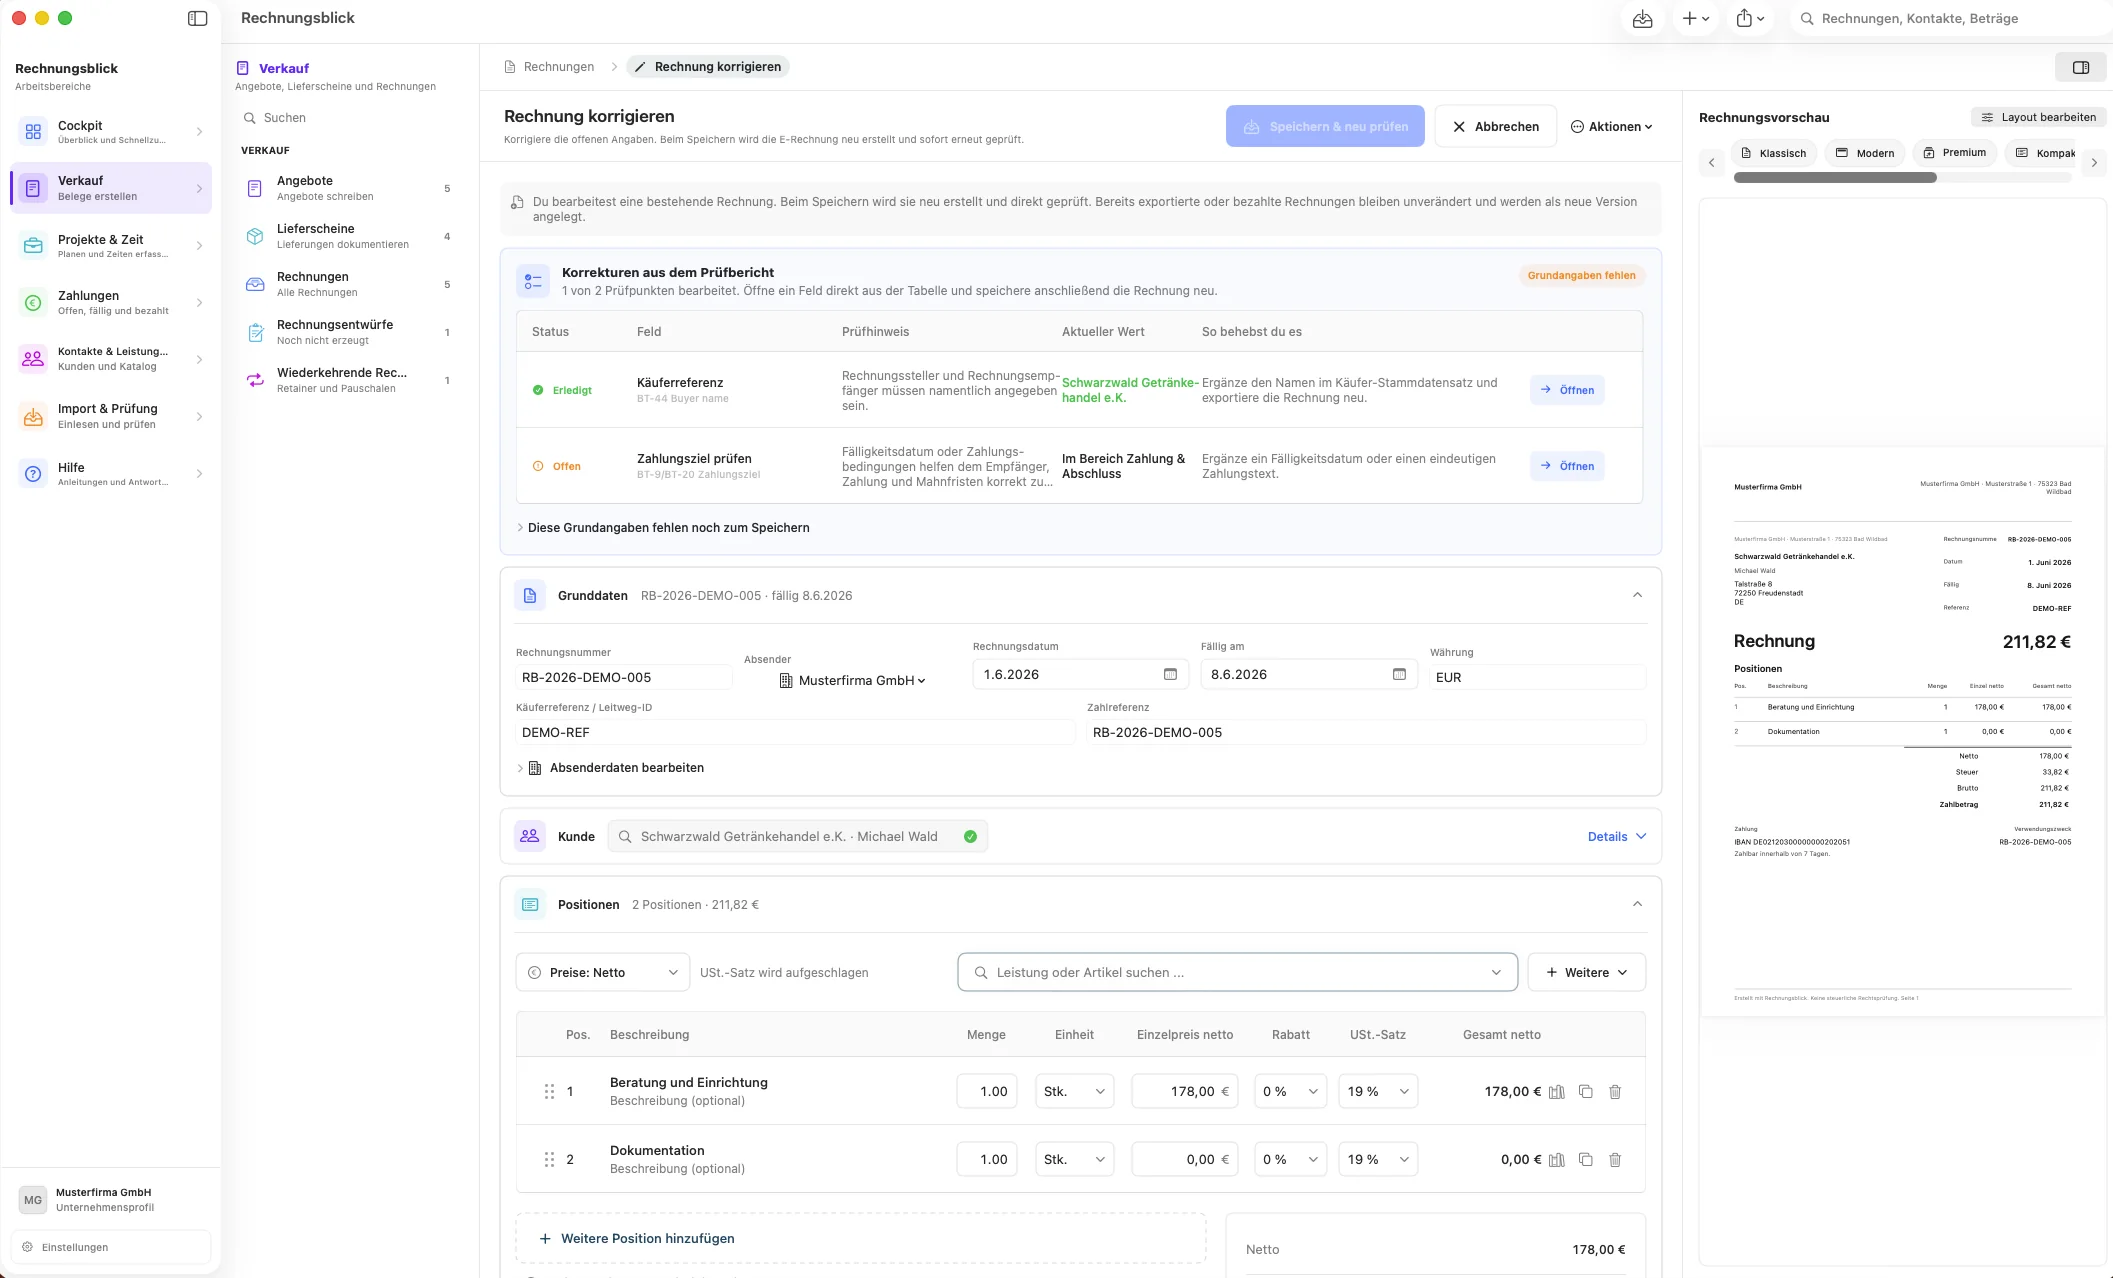Click the Rechnungsentwürfe draft icon
Screen dimensions: 2113x1278
pyautogui.click(x=255, y=332)
